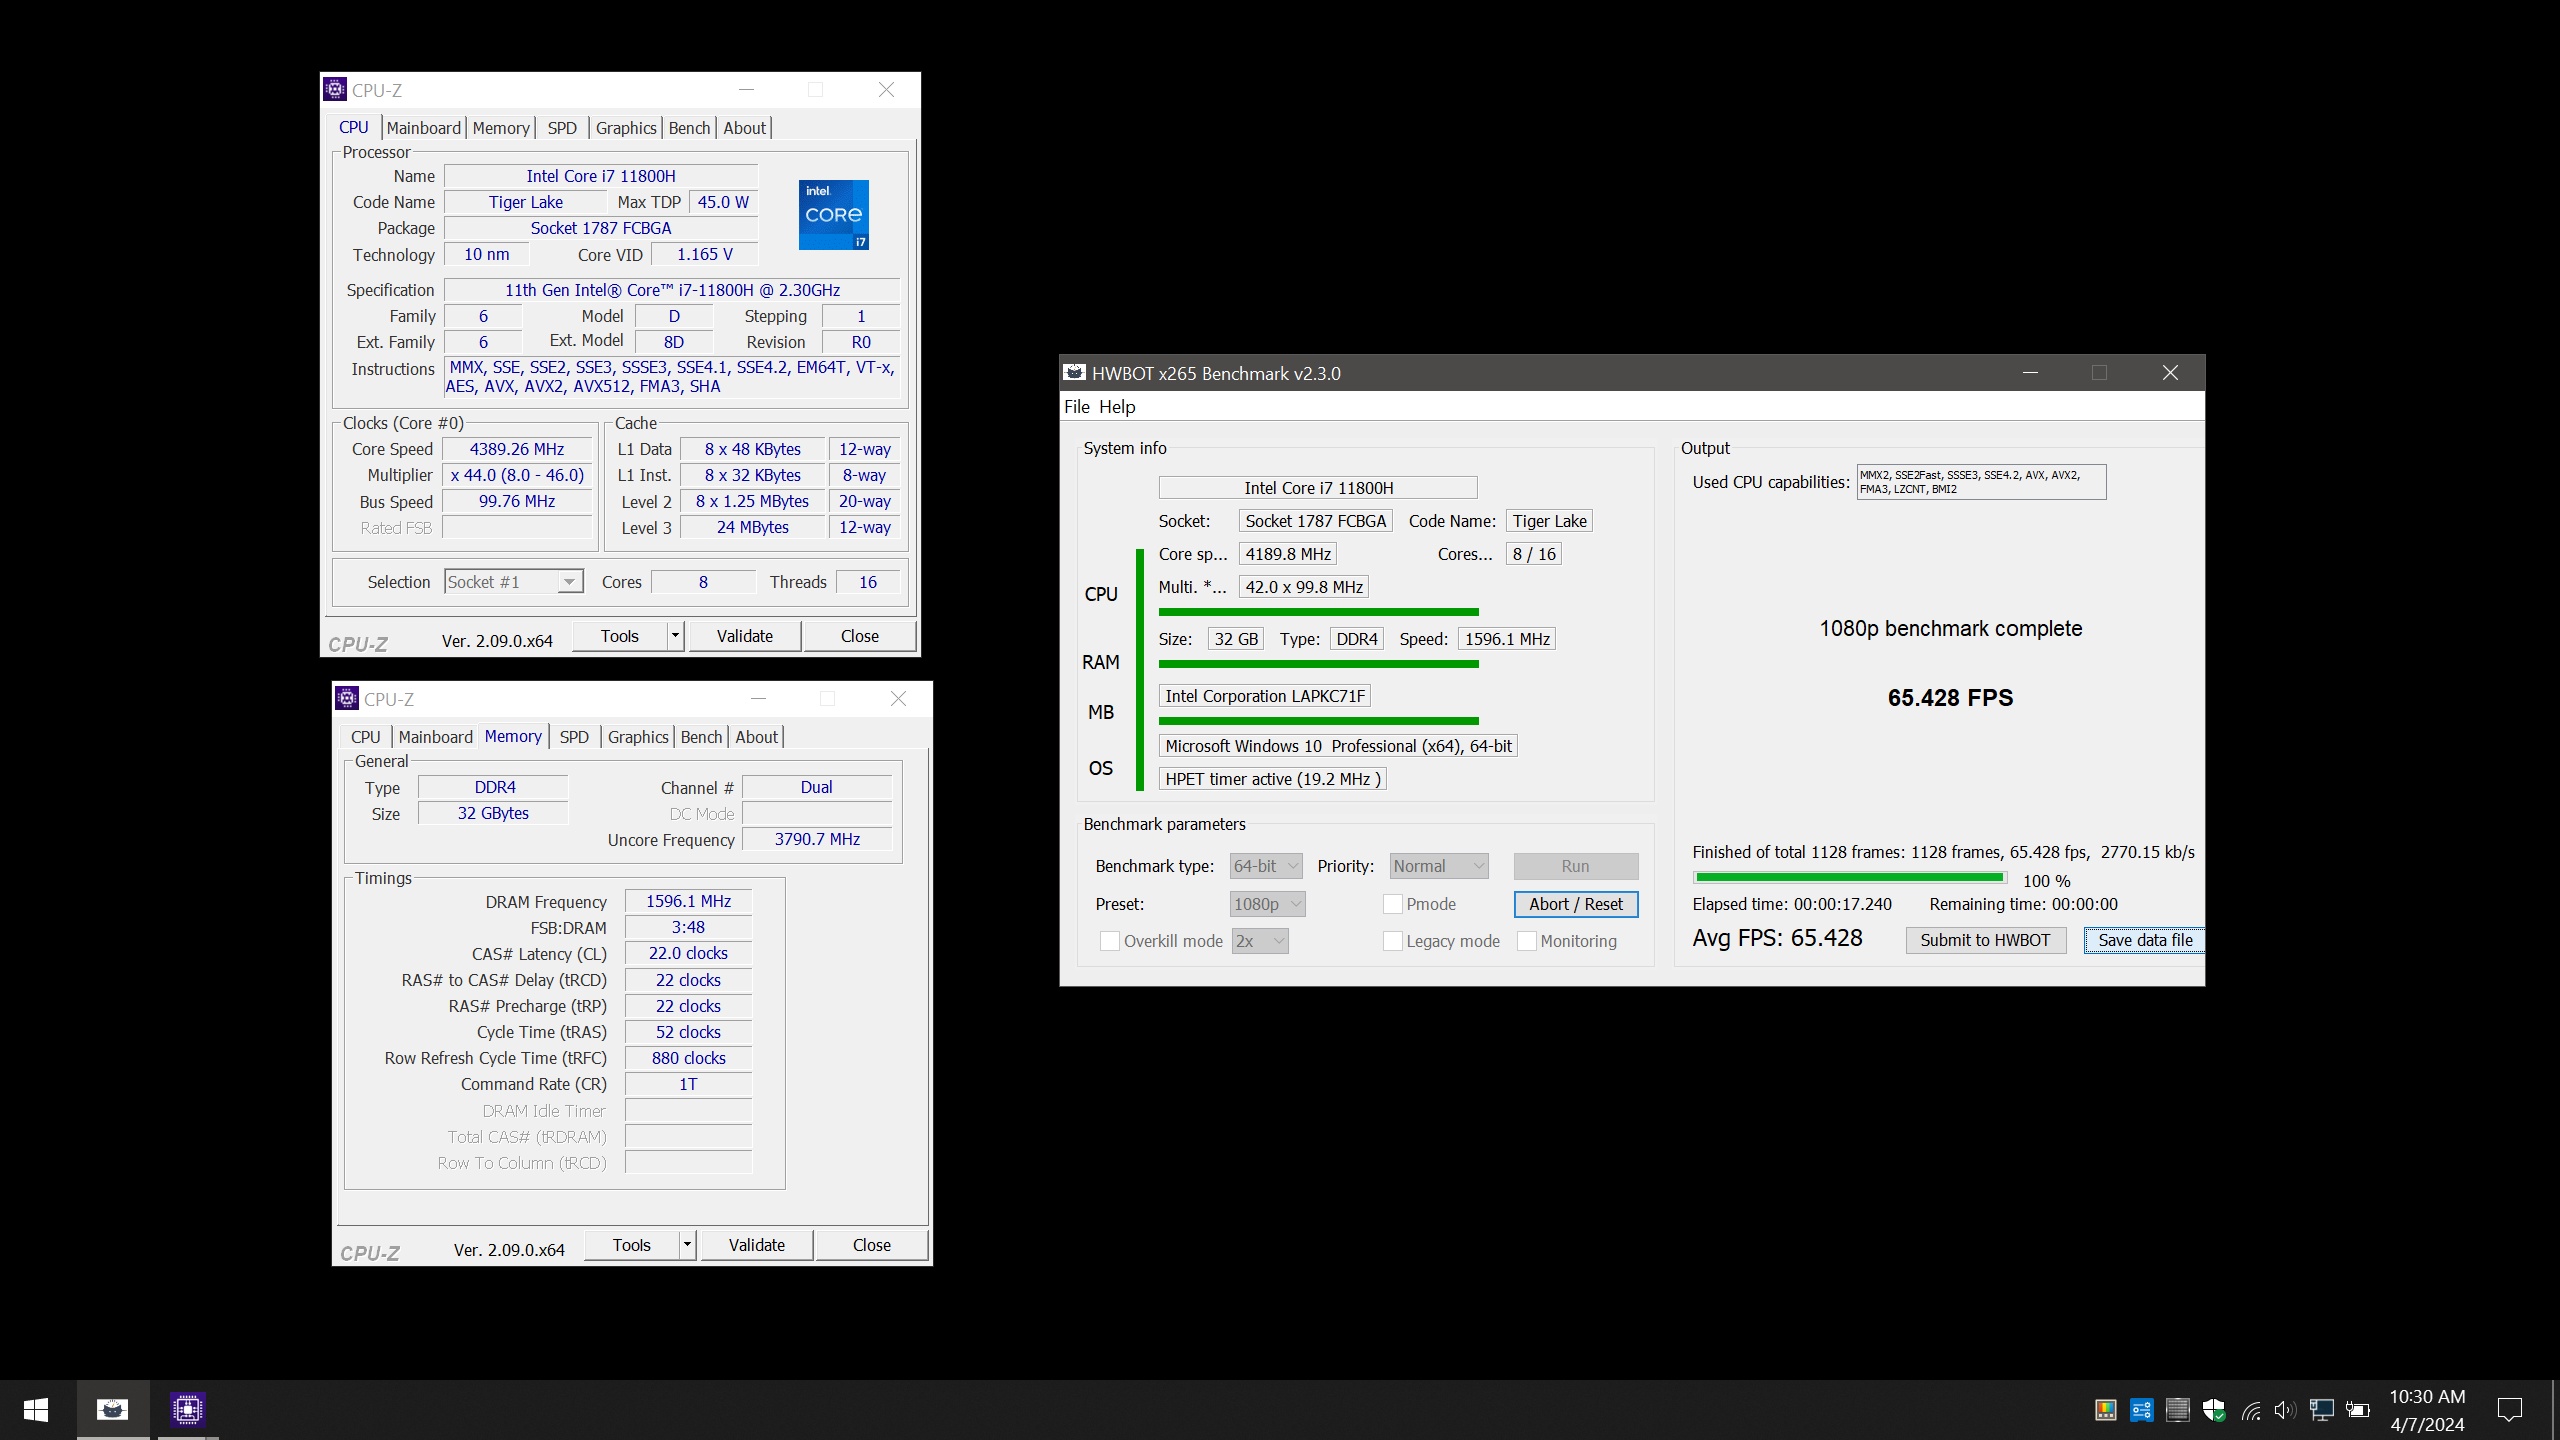The height and width of the screenshot is (1440, 2560).
Task: Click the taskbar clock showing 10:30 AM
Action: pyautogui.click(x=2427, y=1410)
